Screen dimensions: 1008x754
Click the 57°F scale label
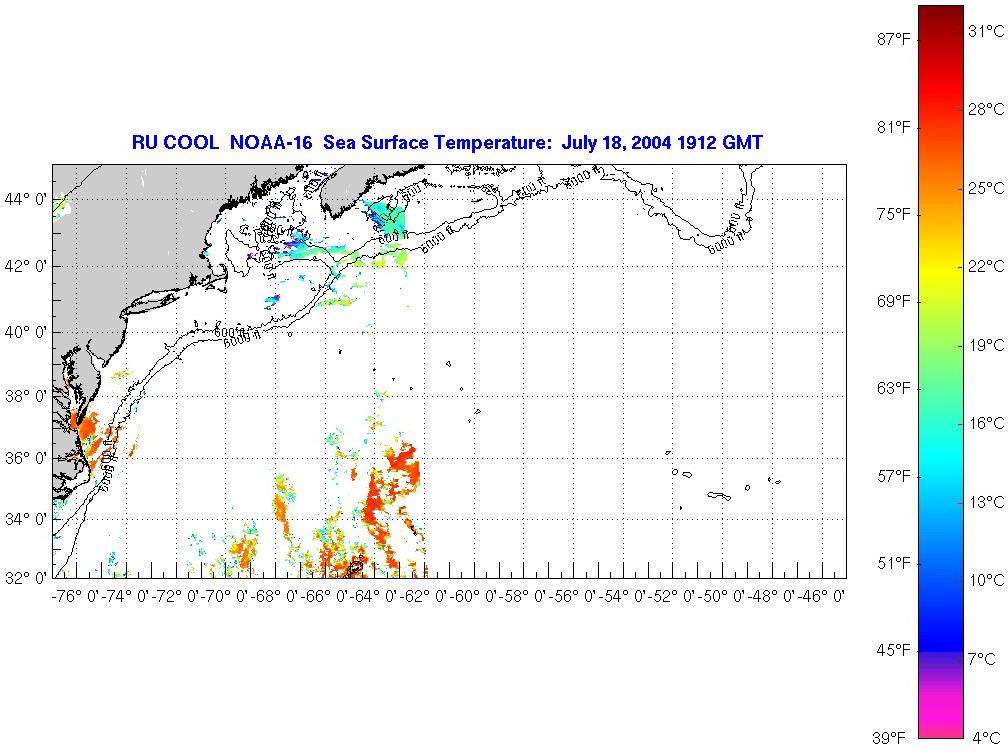pyautogui.click(x=894, y=476)
